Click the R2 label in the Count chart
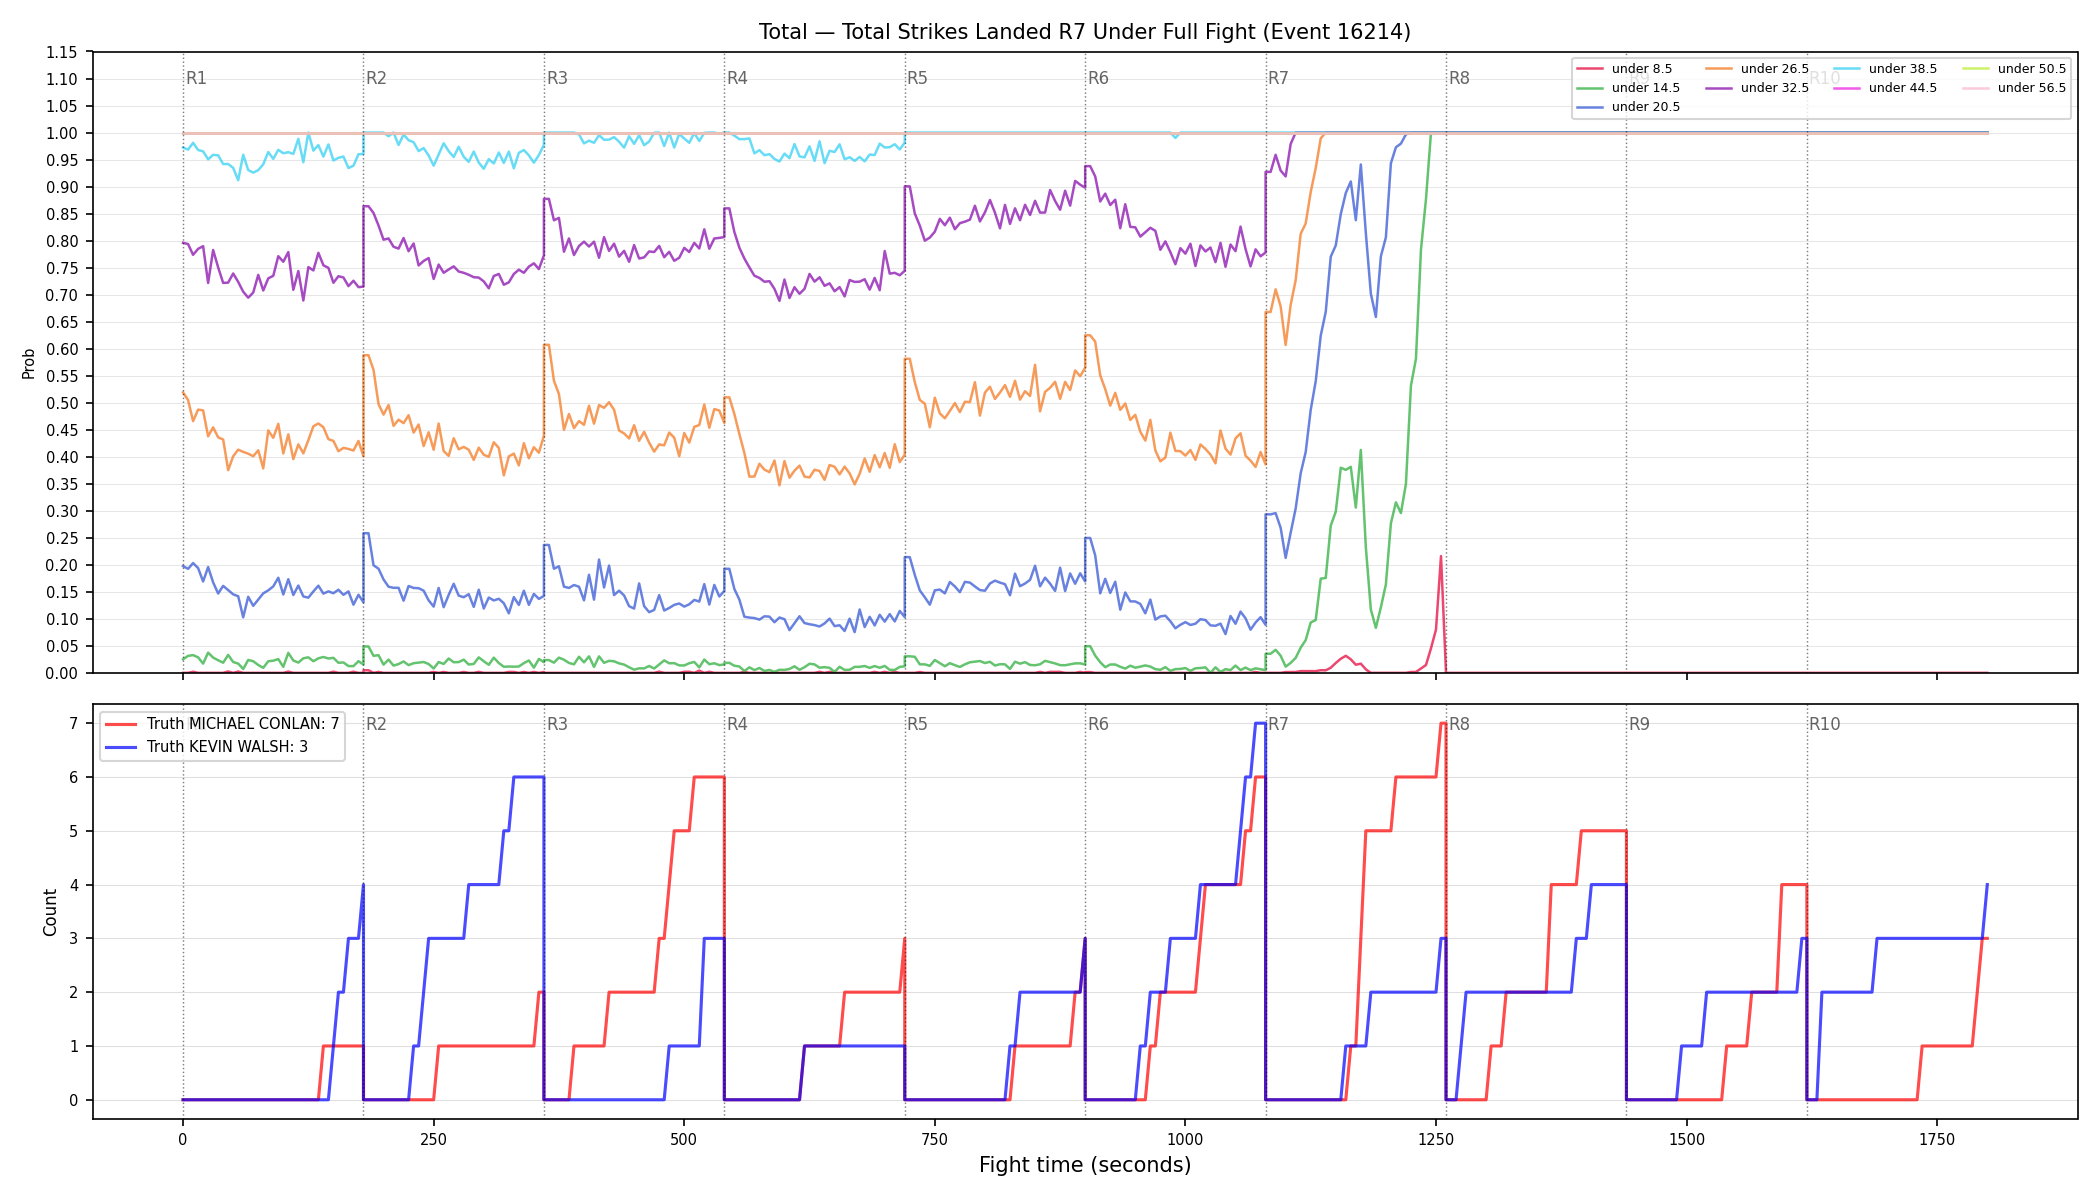This screenshot has height=1200, width=2100. click(376, 724)
